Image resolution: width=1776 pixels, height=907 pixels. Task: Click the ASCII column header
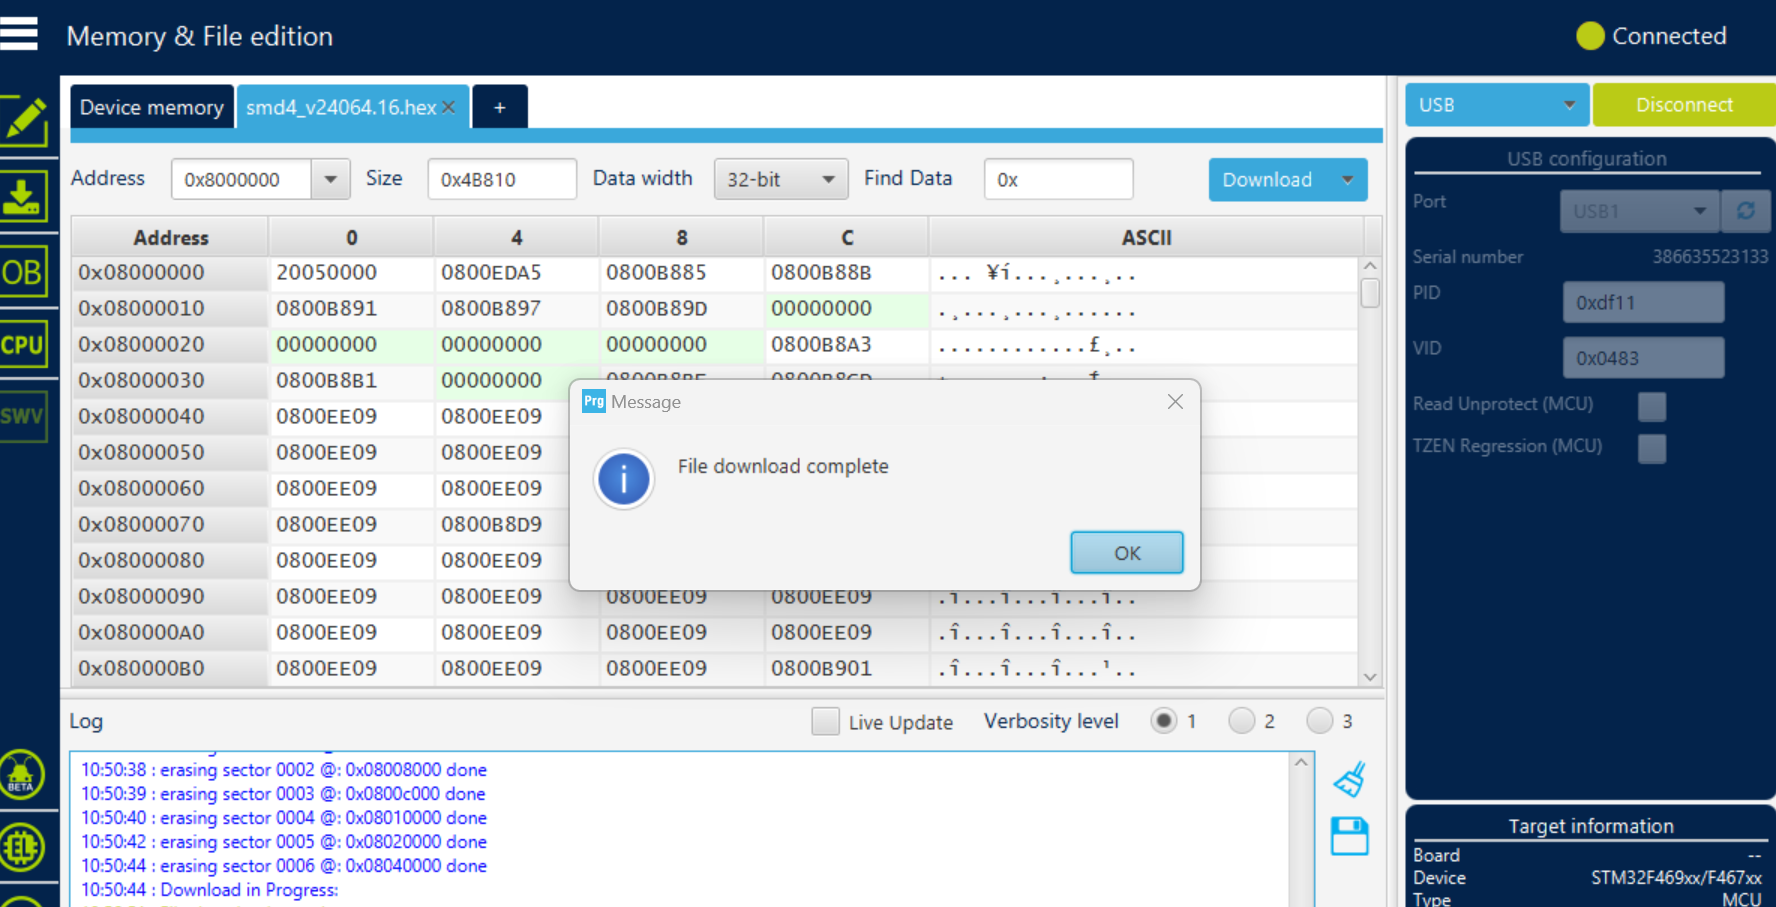click(1146, 238)
